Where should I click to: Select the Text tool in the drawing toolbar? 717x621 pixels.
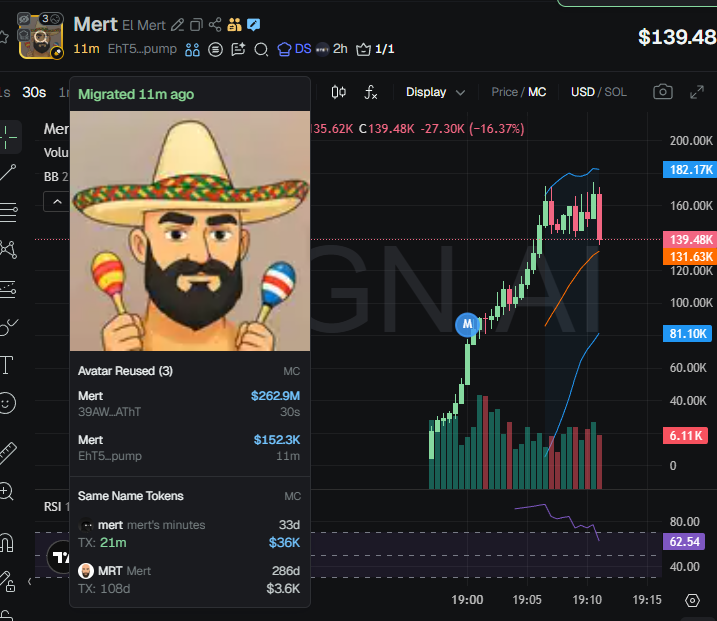[x=7, y=365]
